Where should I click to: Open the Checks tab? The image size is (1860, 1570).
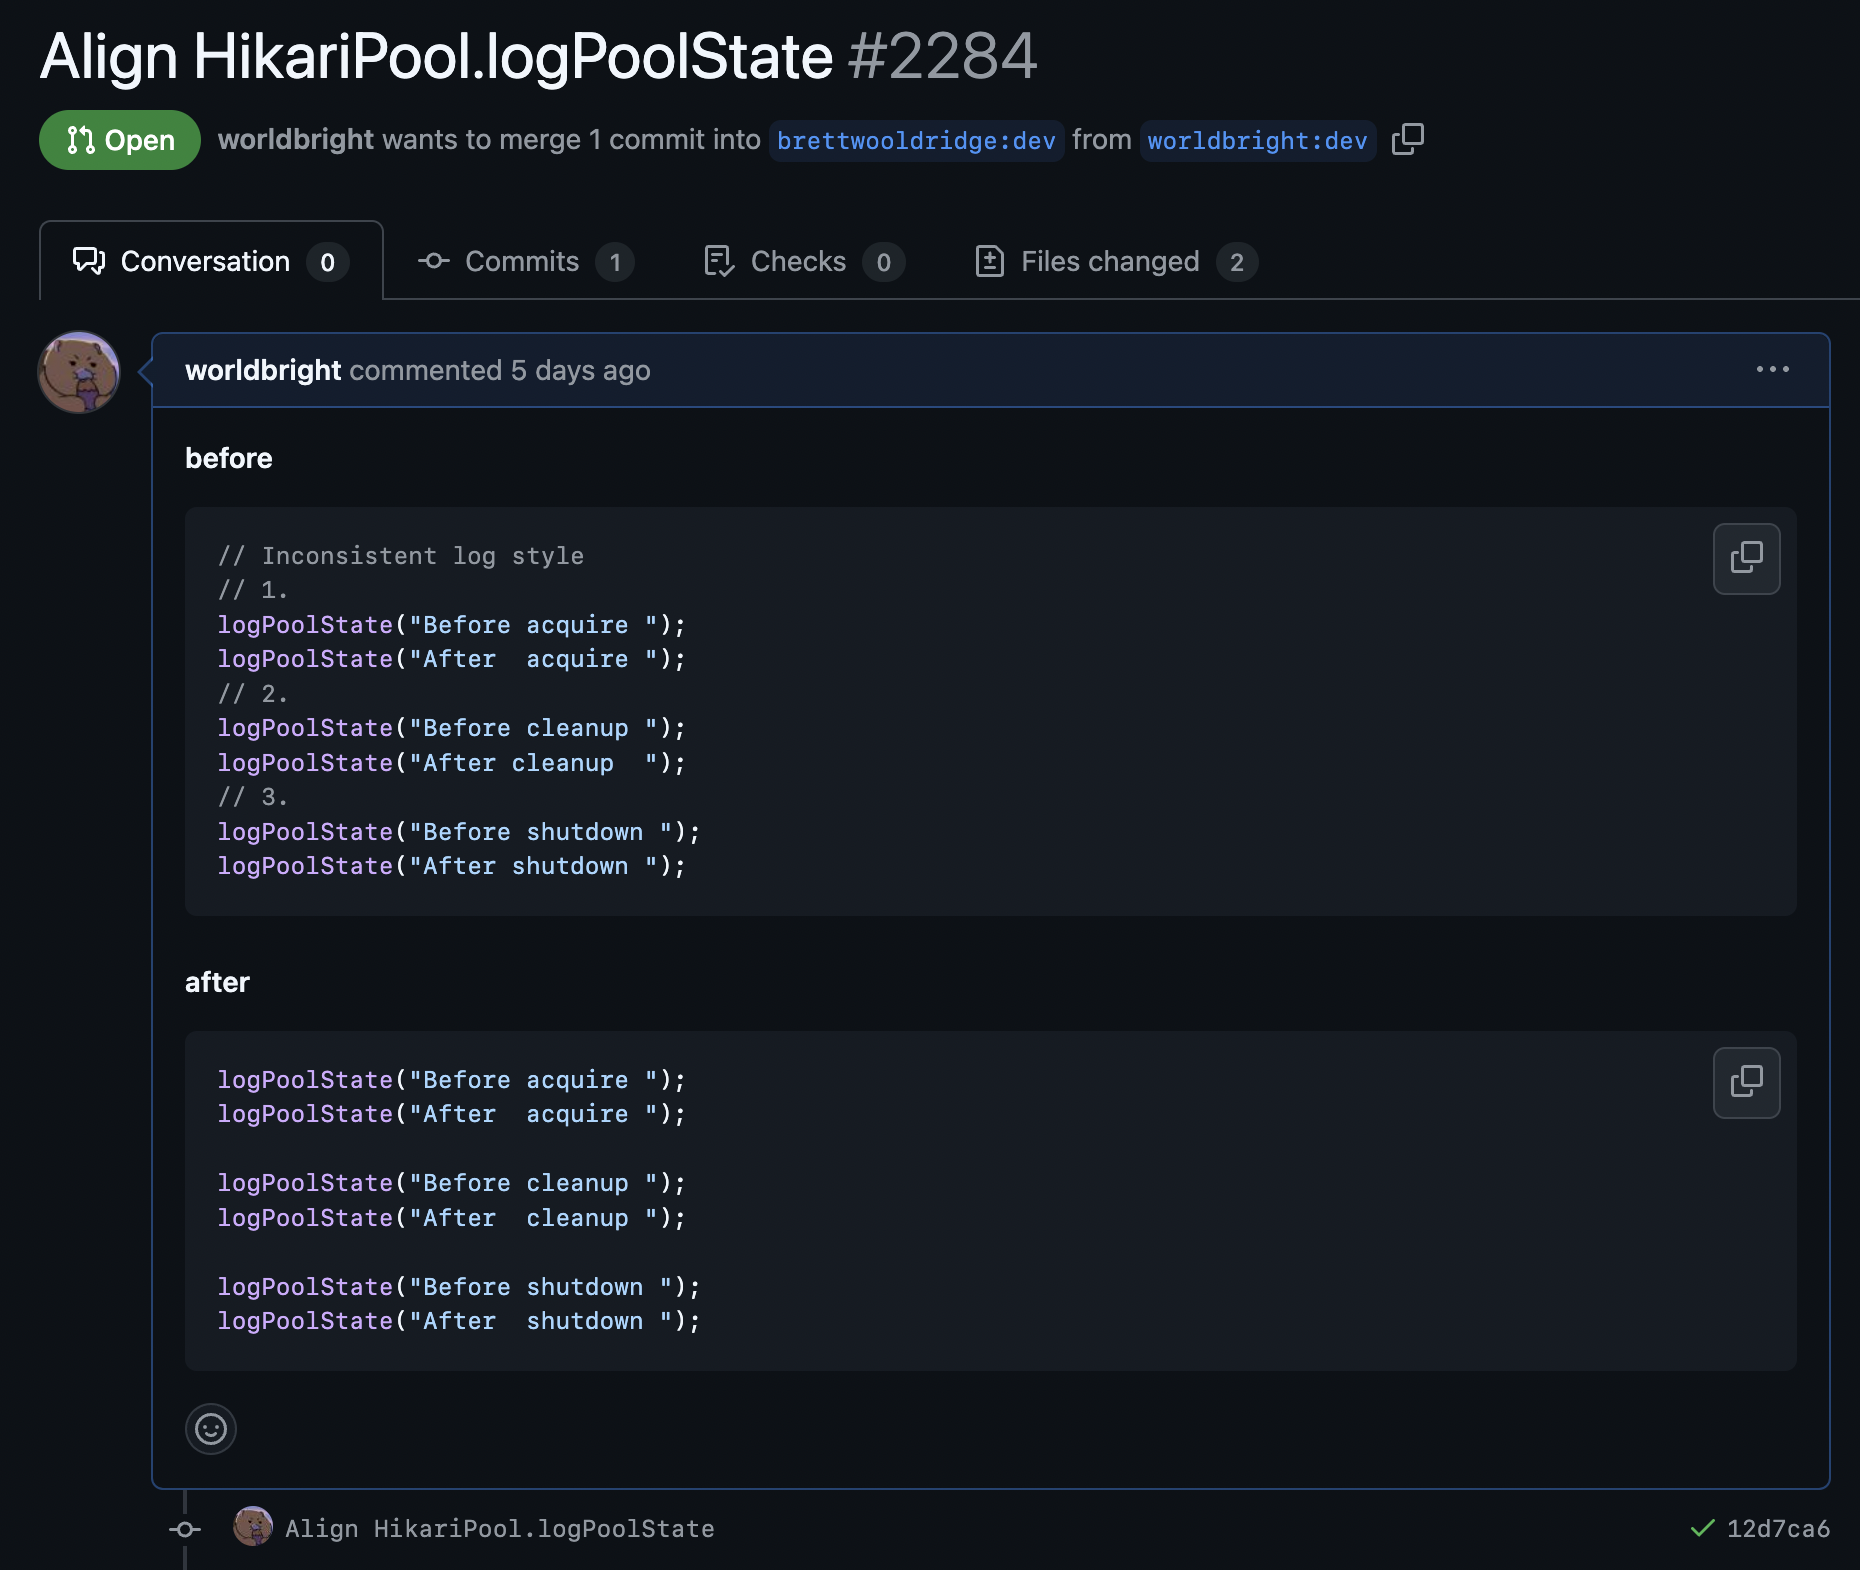tap(804, 261)
